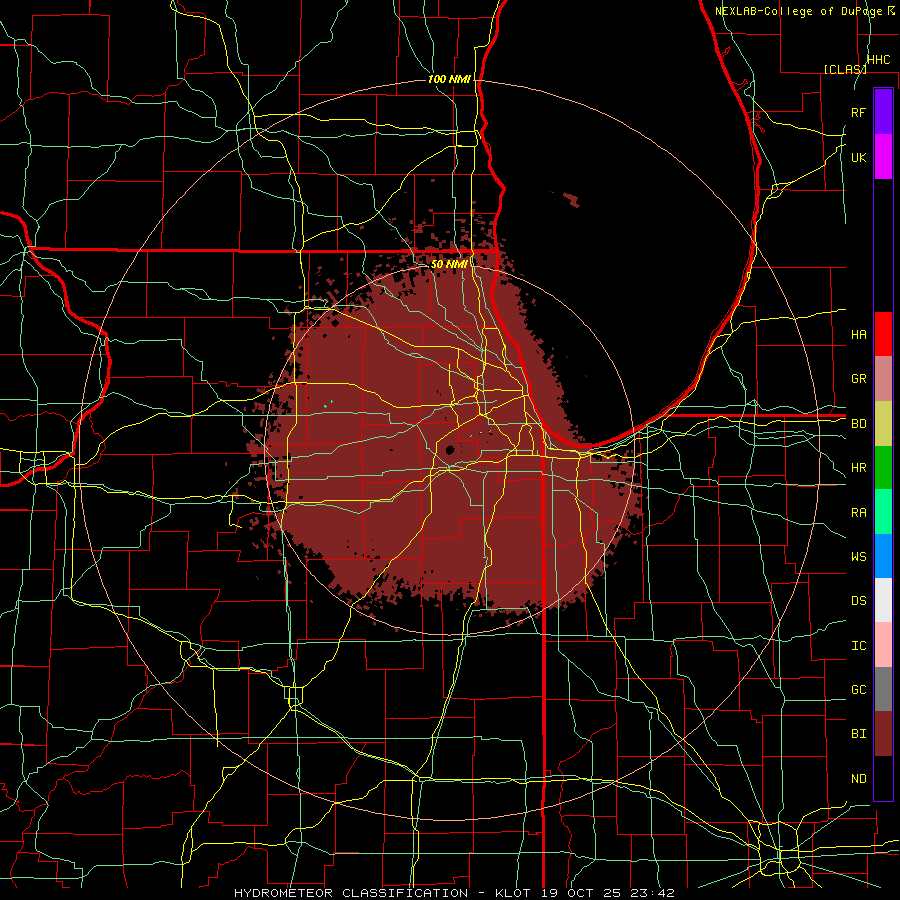Select the RA legend label
Image resolution: width=900 pixels, height=900 pixels.
tap(859, 513)
